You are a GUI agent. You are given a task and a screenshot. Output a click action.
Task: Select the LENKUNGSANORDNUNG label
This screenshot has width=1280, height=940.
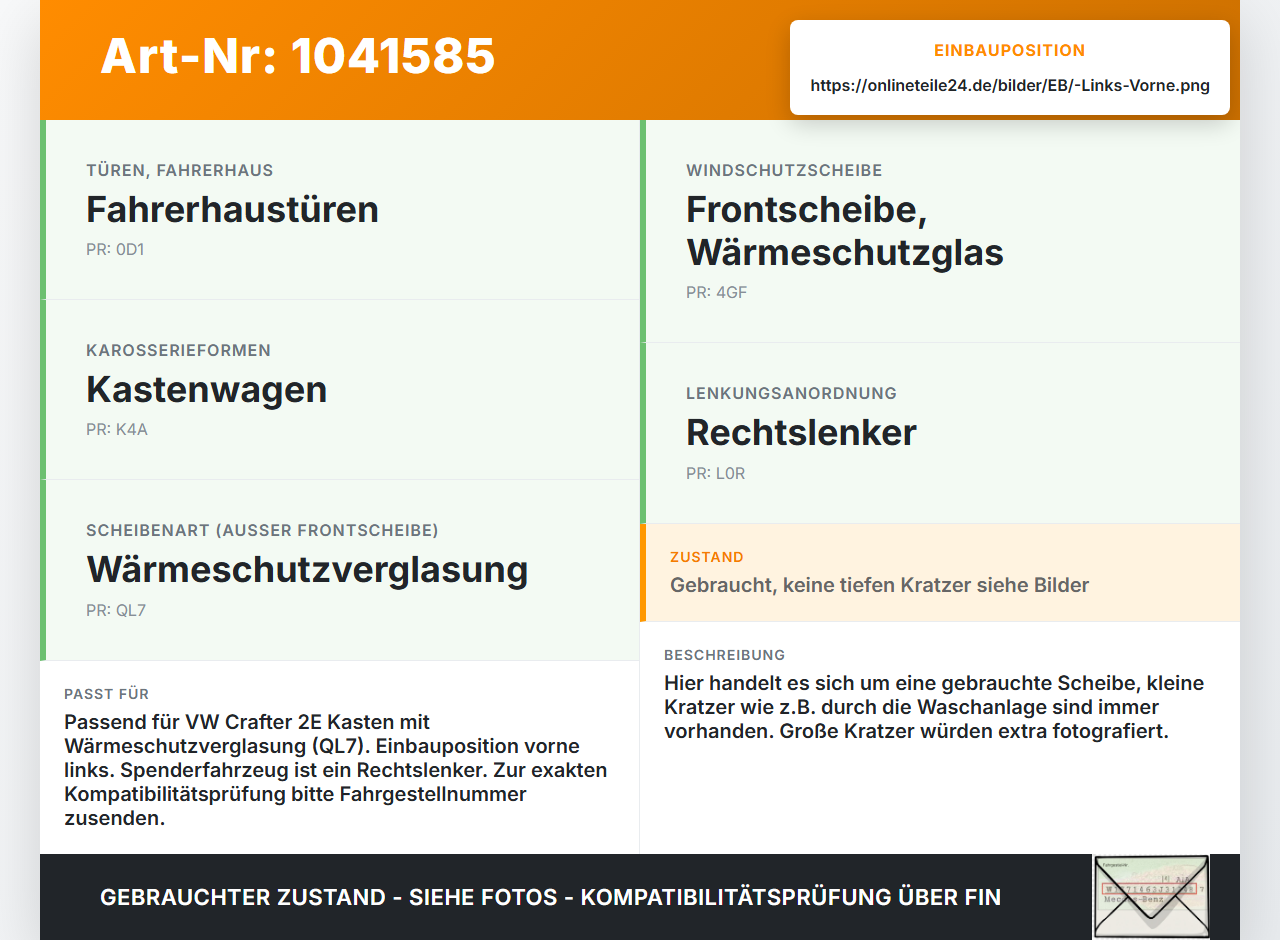point(791,394)
